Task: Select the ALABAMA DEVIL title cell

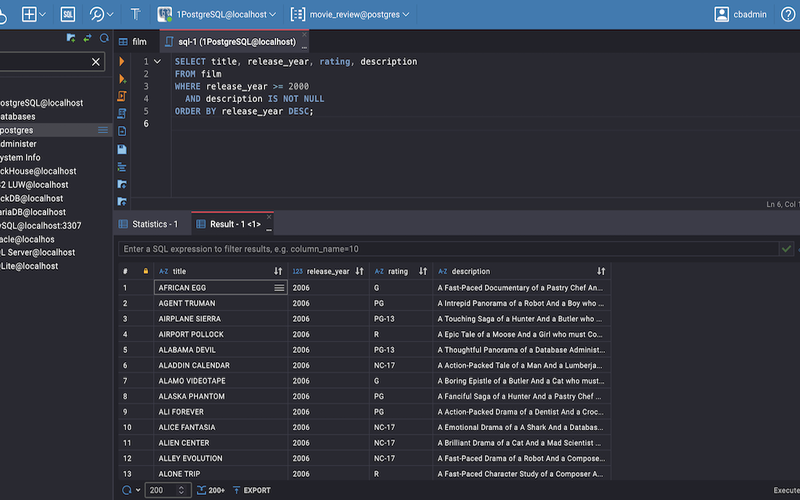Action: click(221, 350)
